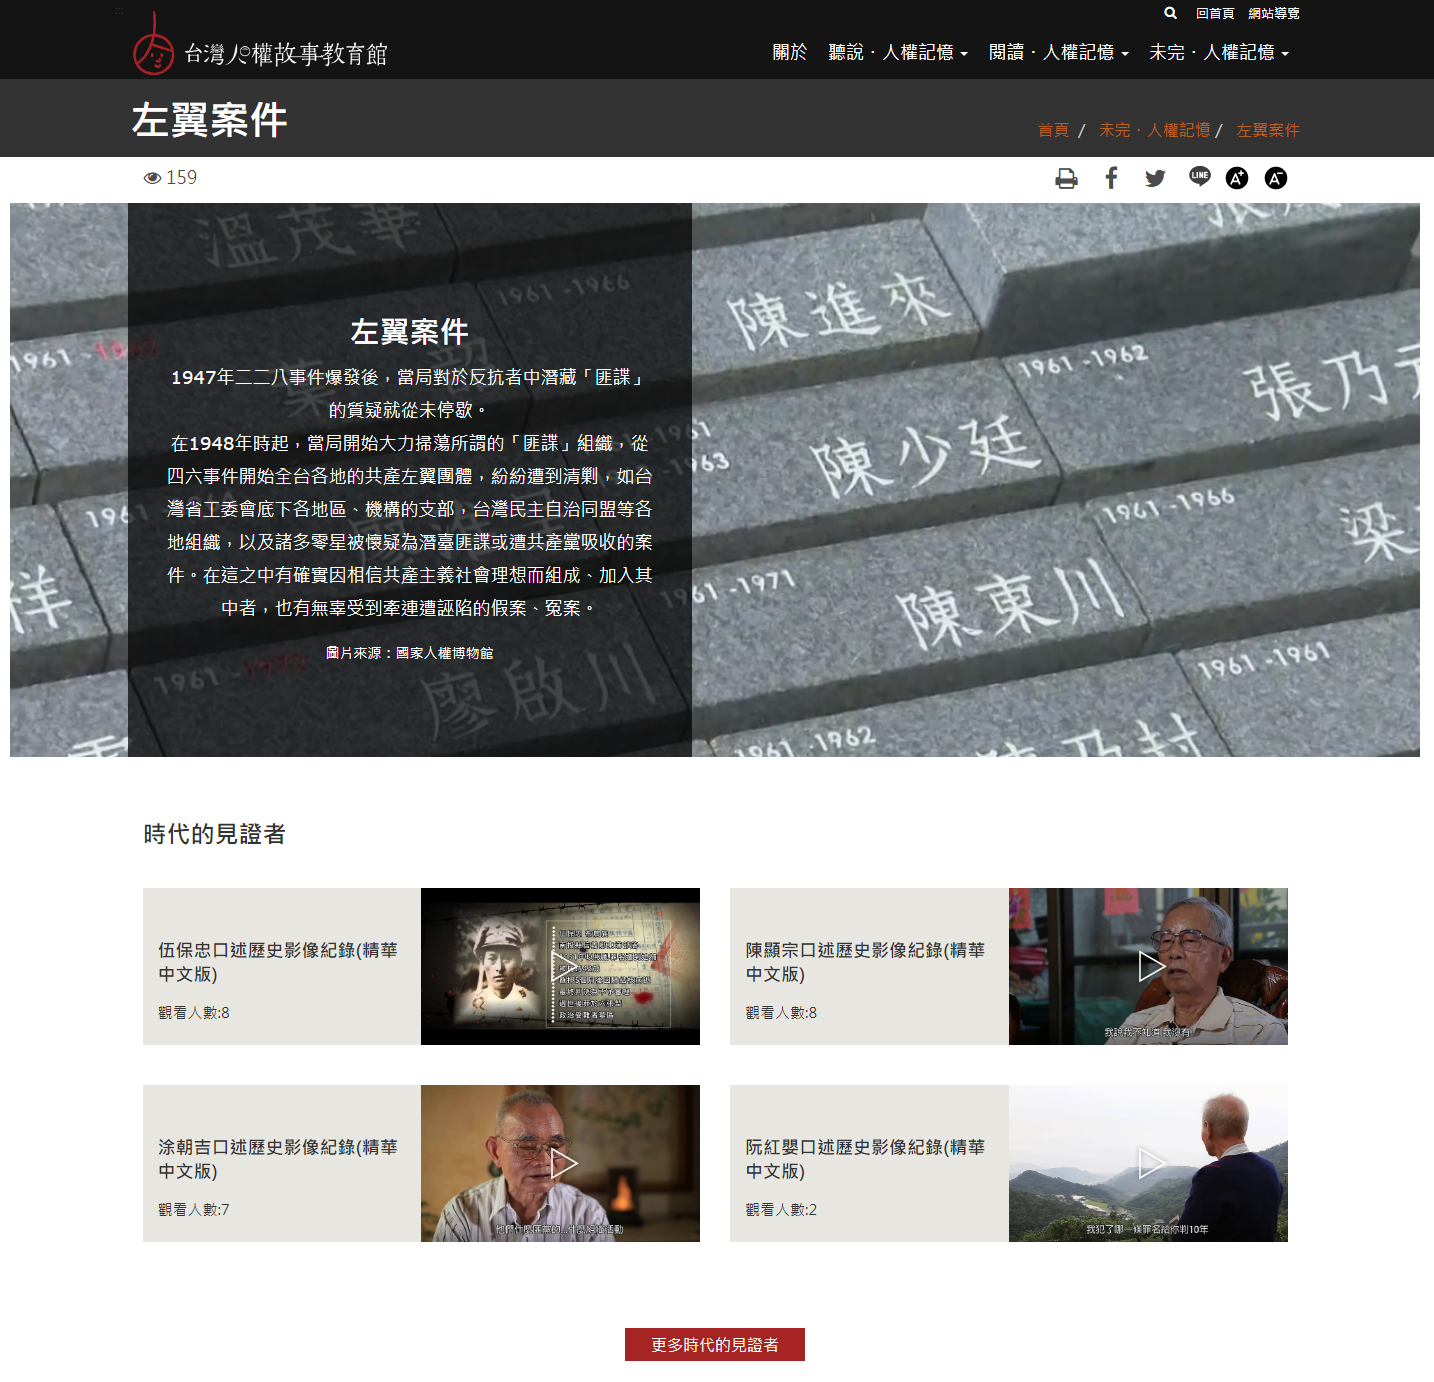
Task: Click the eye view count 159
Action: click(171, 178)
